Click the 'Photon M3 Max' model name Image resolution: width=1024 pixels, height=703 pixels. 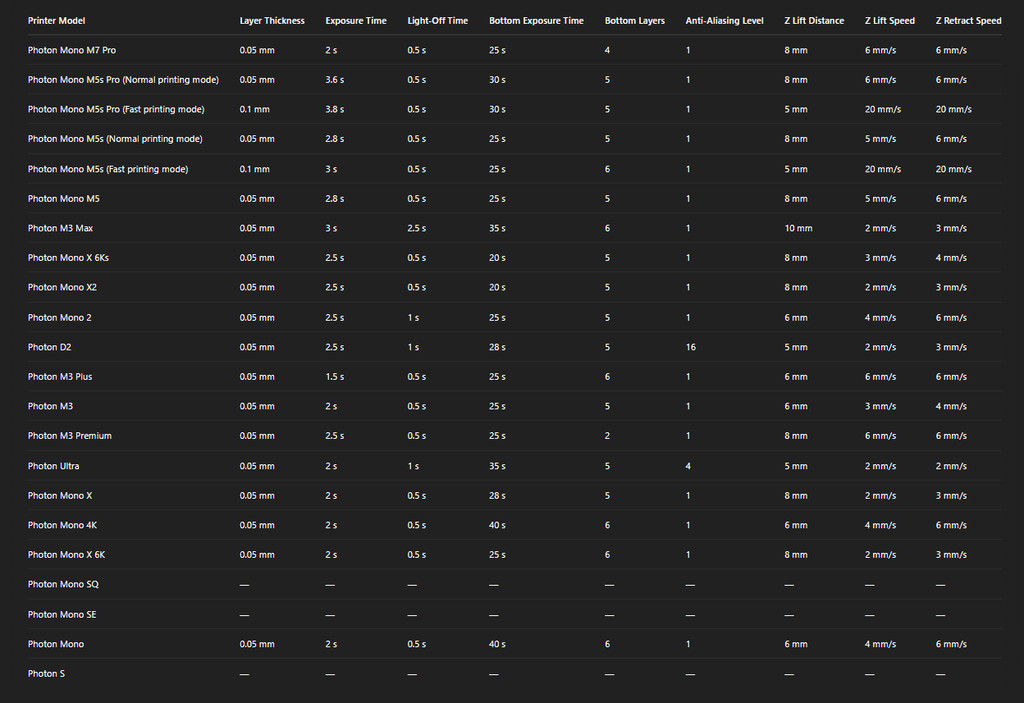point(60,228)
